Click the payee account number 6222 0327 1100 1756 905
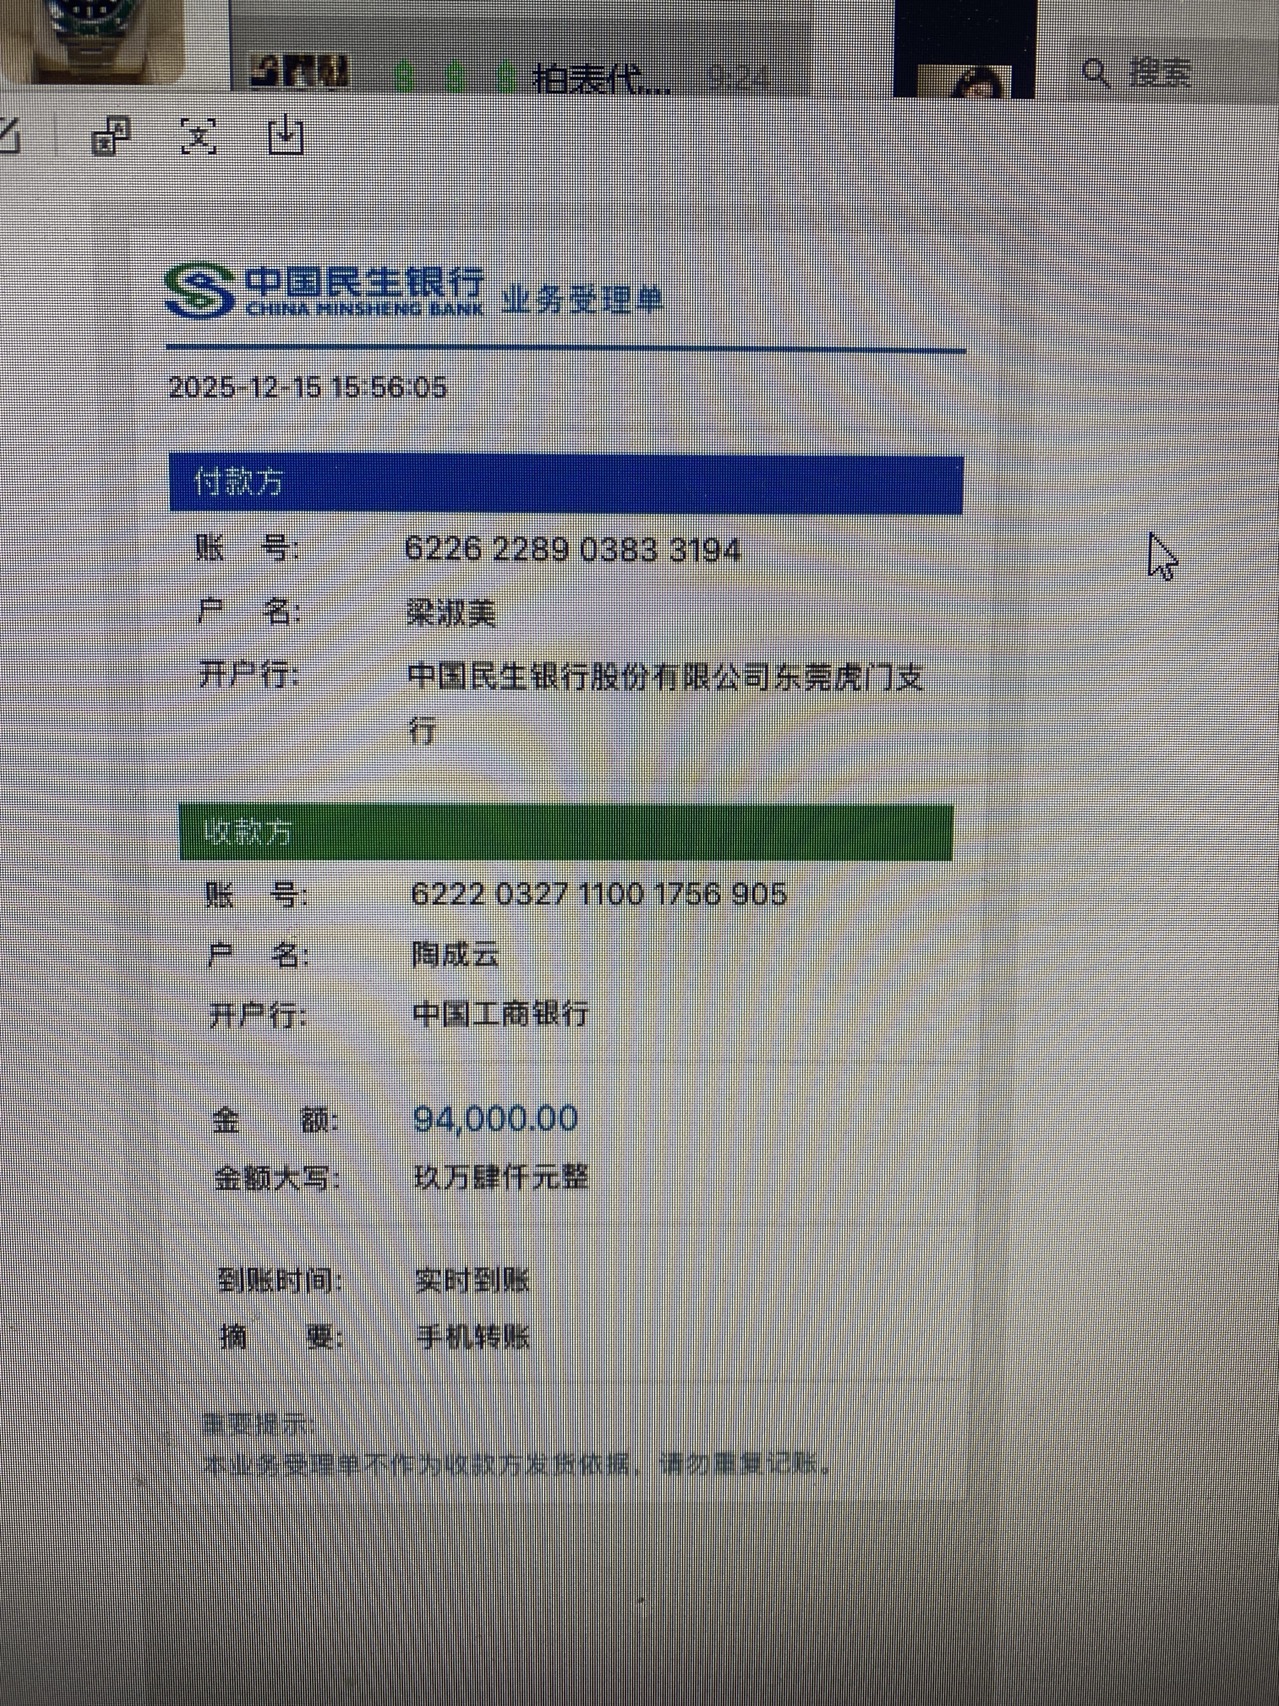This screenshot has width=1279, height=1706. click(x=598, y=894)
